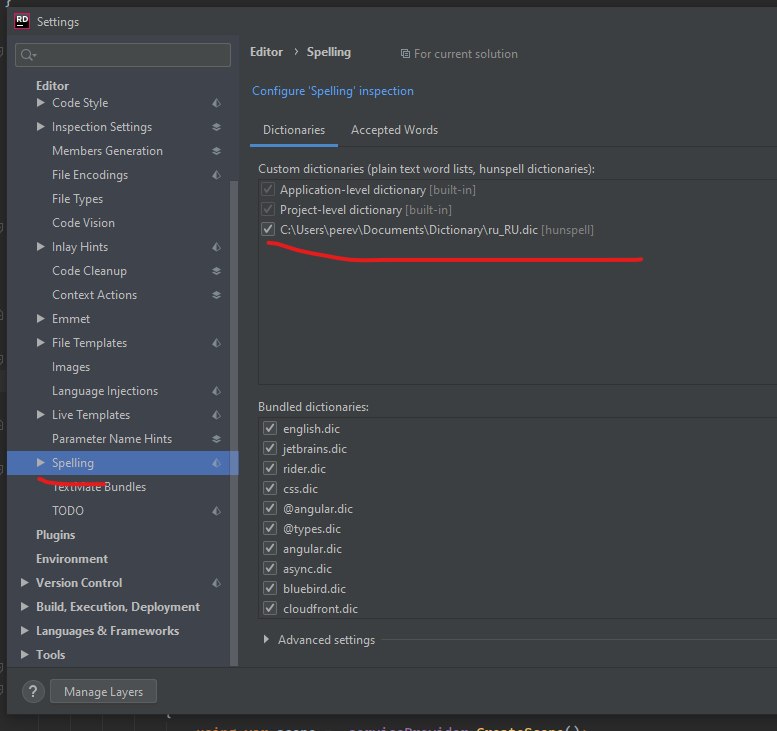The height and width of the screenshot is (731, 777).
Task: Click the 'For current solution' copy icon
Action: 405,54
